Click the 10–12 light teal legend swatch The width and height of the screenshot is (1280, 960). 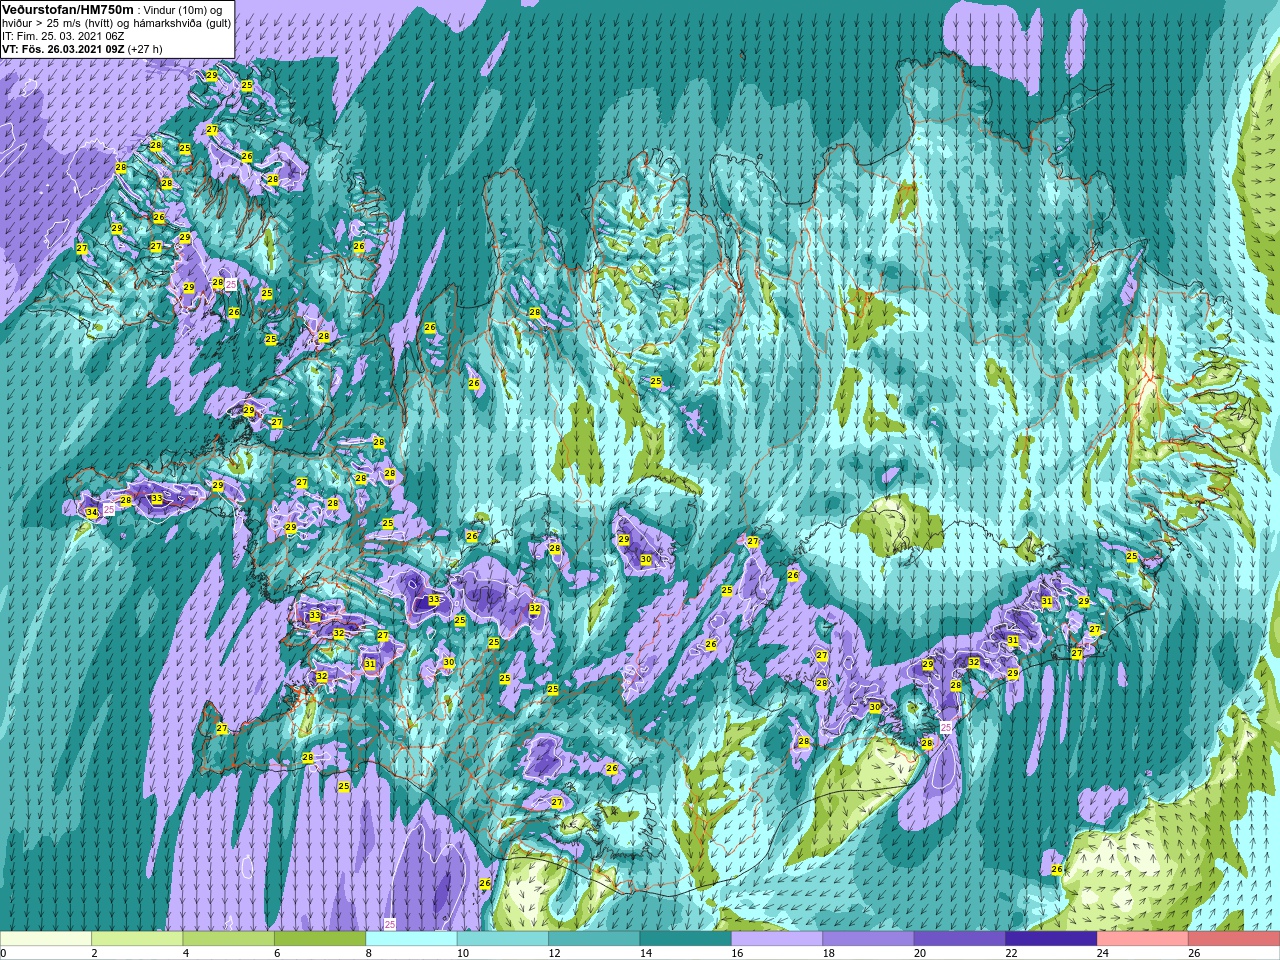pyautogui.click(x=503, y=939)
